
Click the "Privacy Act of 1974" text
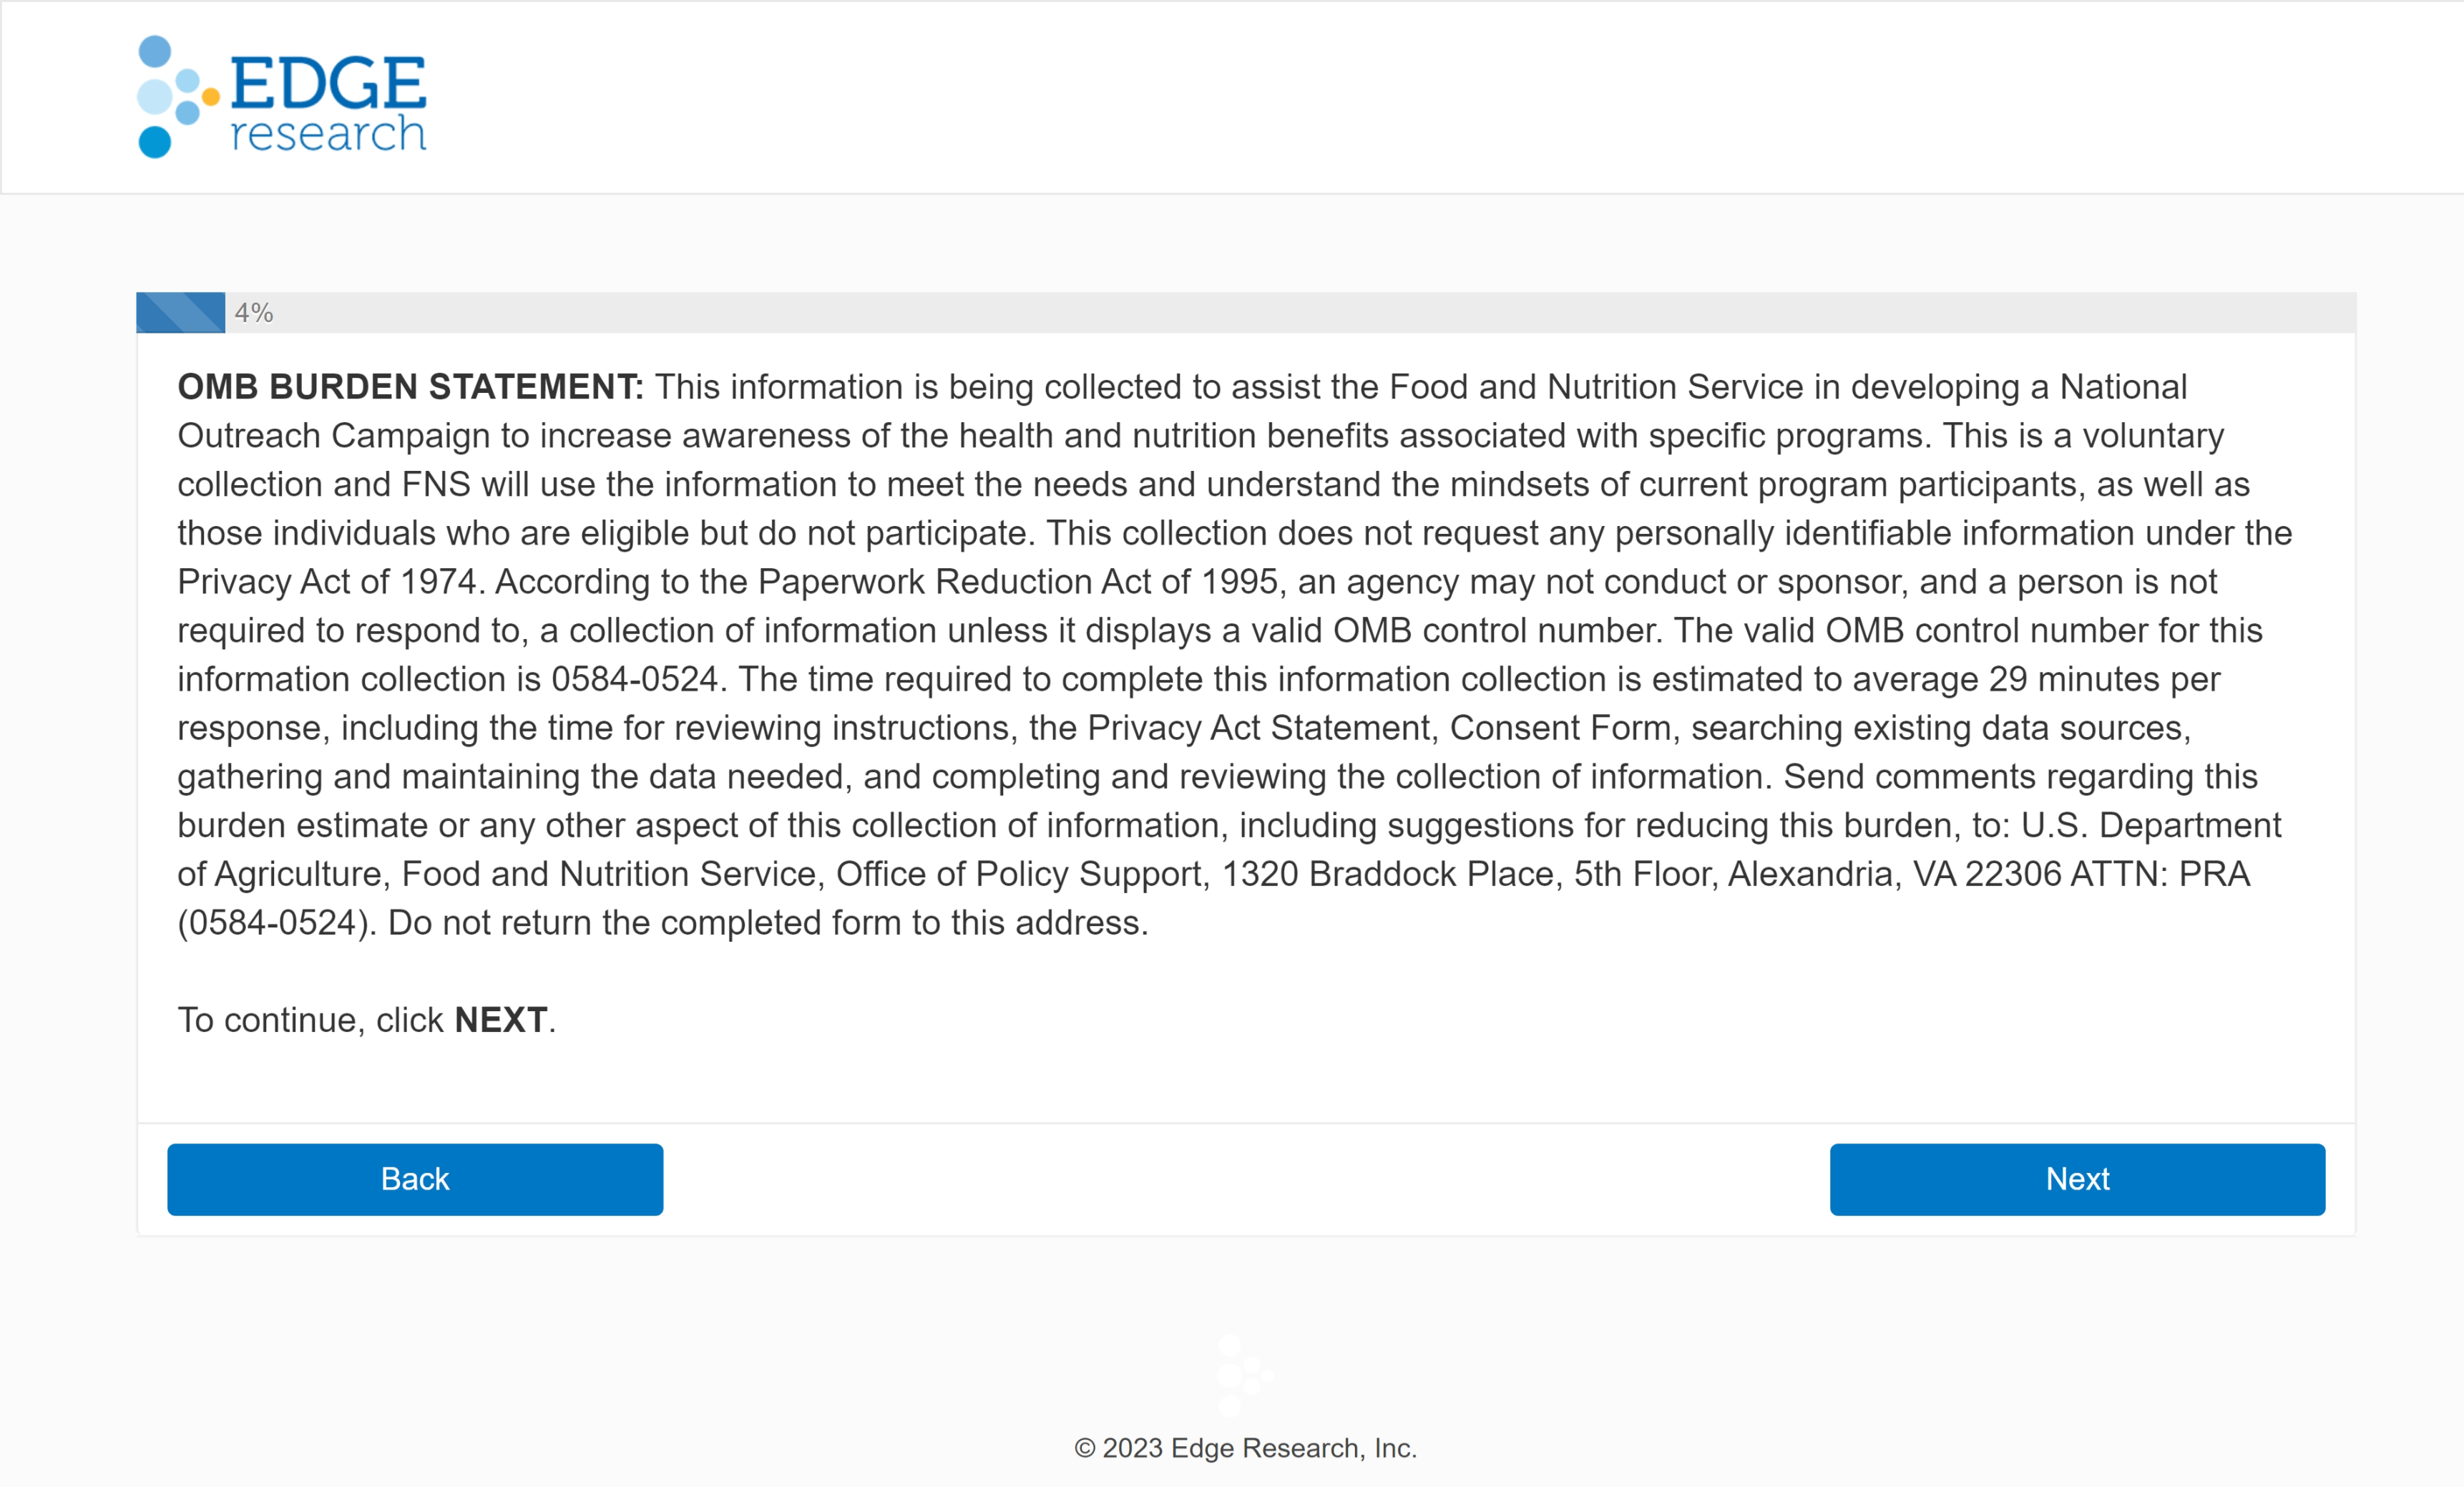(327, 582)
